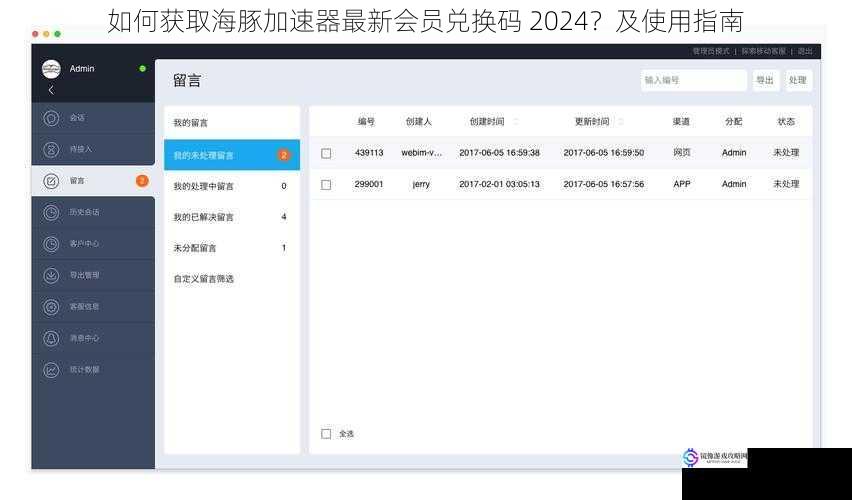Select the 未分配留言 filter
852x500 pixels.
(x=232, y=248)
